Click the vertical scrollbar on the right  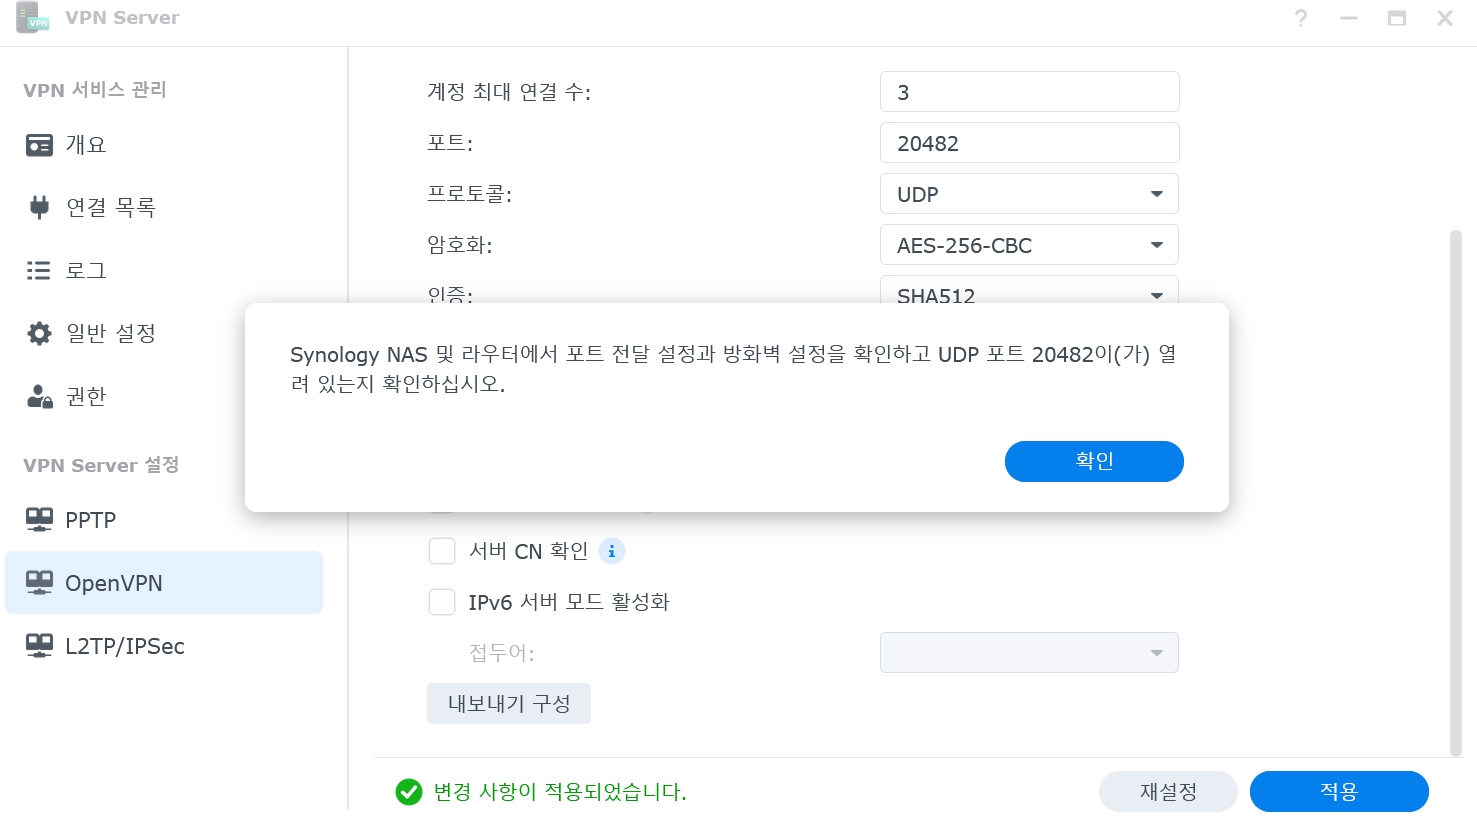1456,494
